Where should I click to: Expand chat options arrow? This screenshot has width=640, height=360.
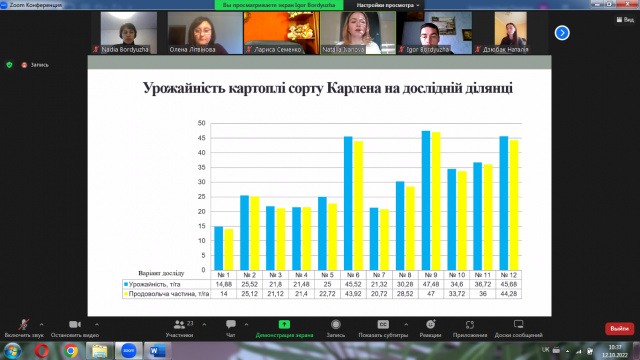(x=246, y=325)
